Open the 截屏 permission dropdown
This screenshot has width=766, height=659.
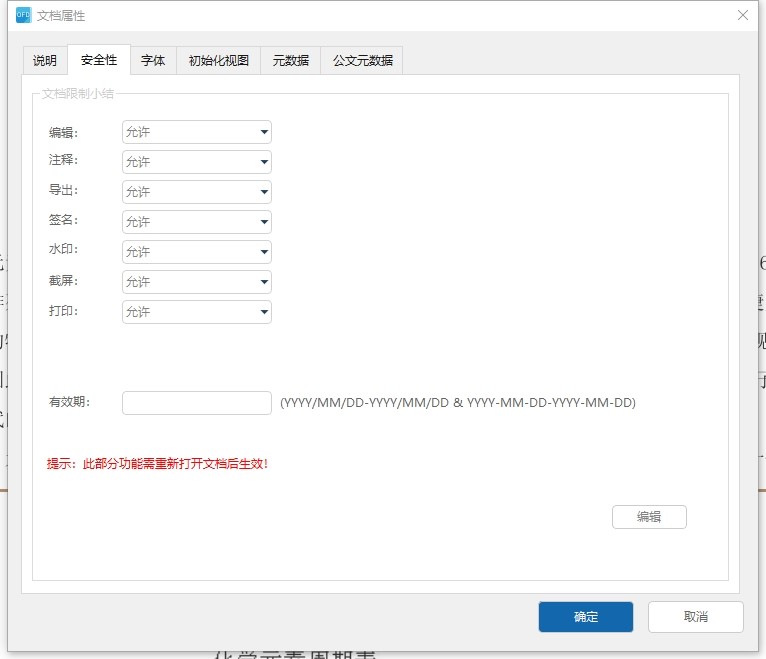(197, 282)
